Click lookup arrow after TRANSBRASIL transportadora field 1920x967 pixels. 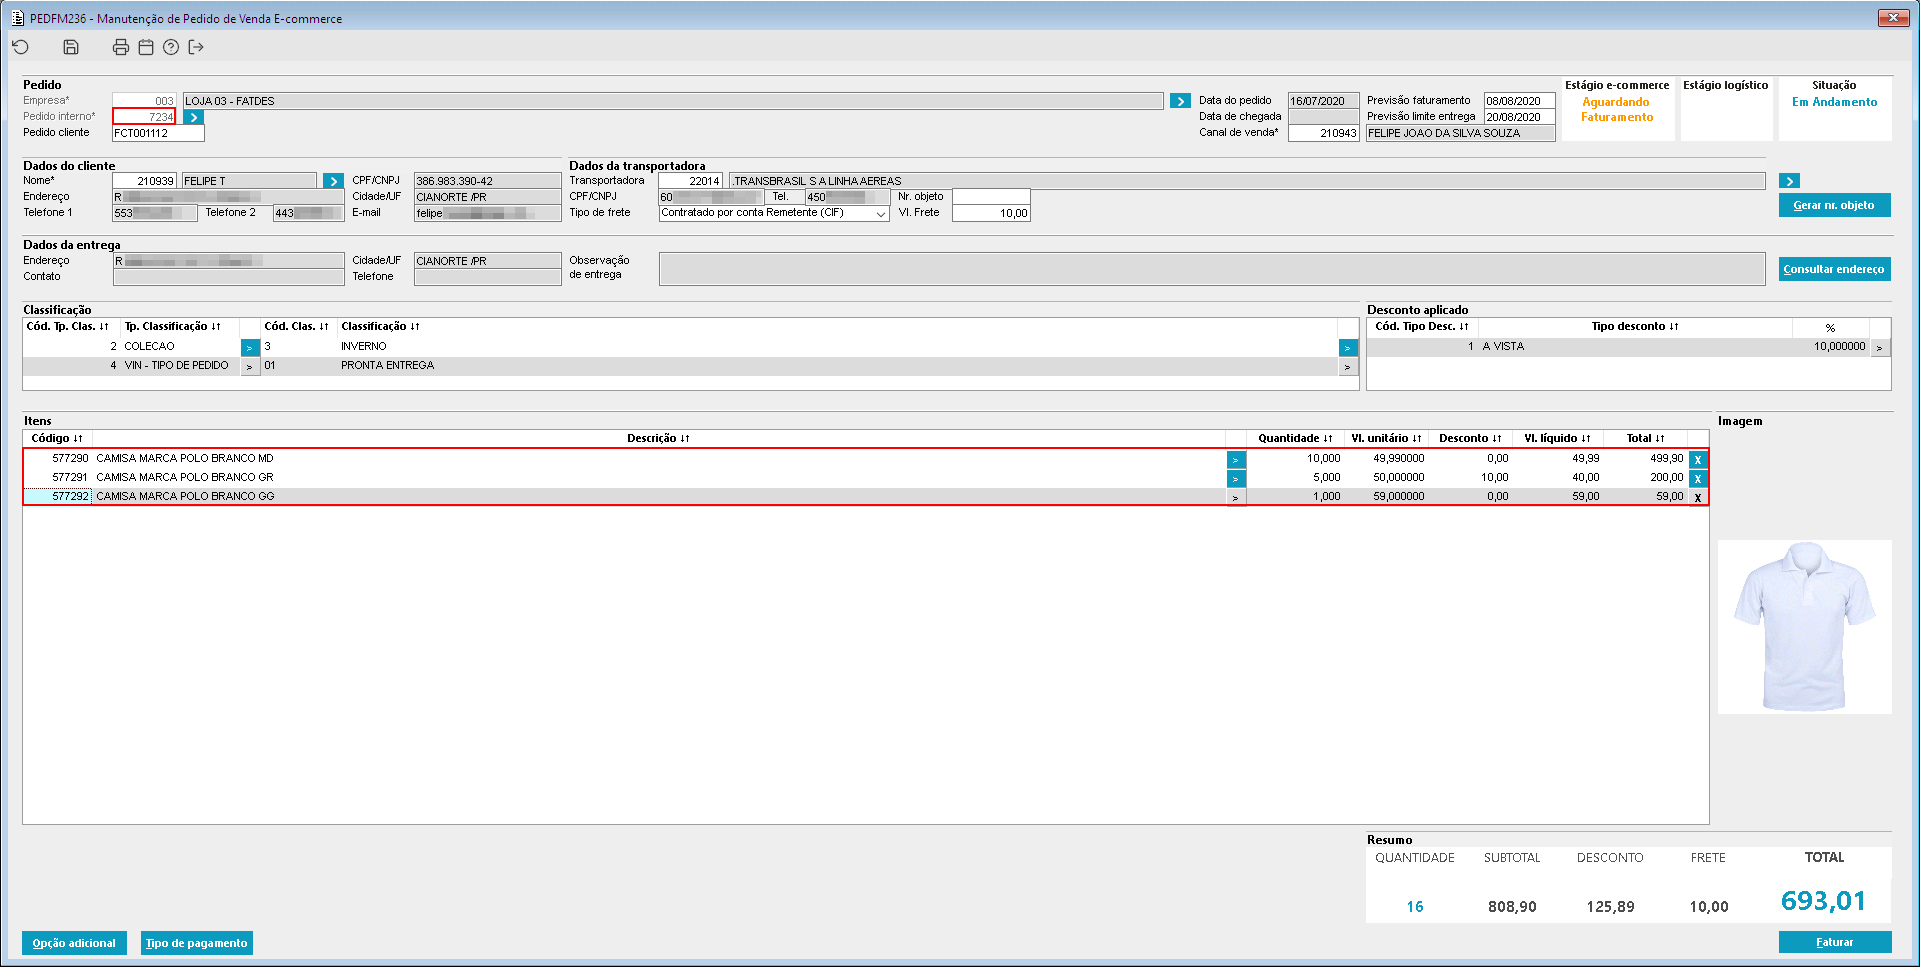[x=1790, y=181]
